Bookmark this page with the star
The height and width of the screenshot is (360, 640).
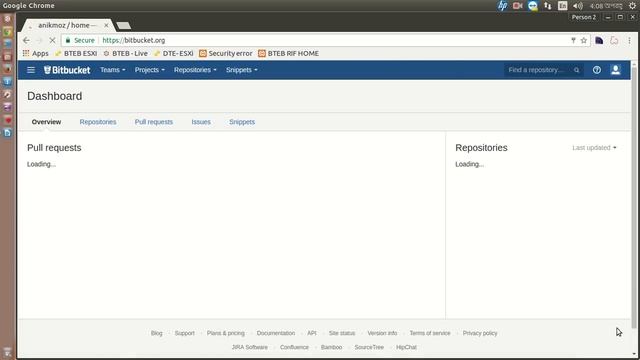point(584,40)
